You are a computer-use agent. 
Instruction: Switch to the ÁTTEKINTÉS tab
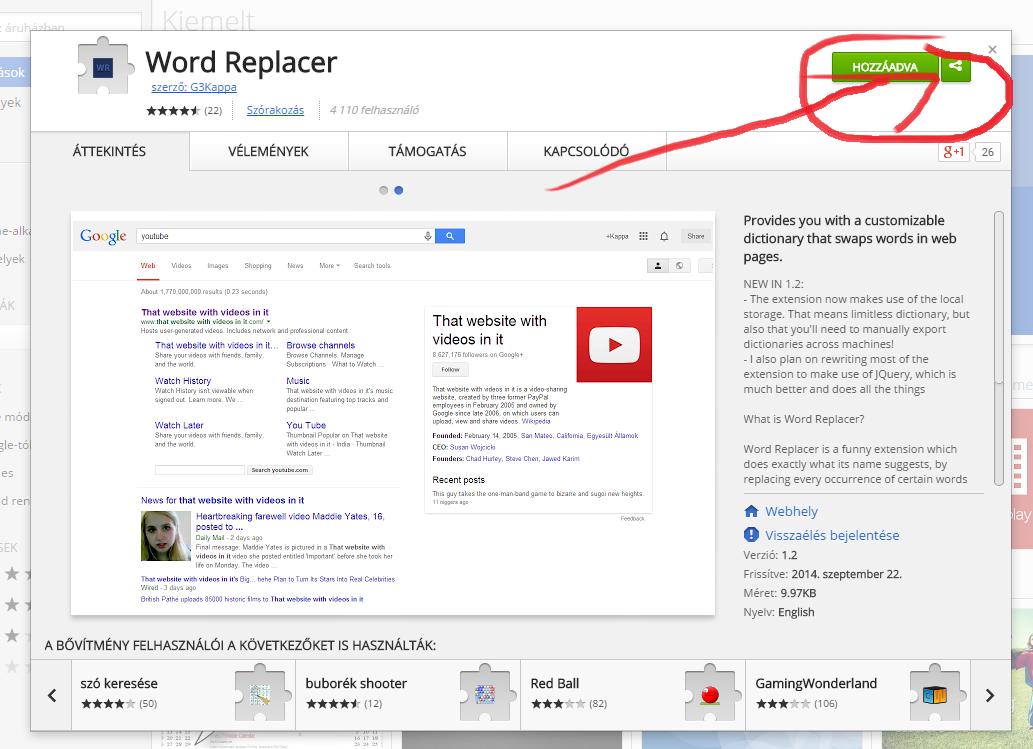click(109, 152)
